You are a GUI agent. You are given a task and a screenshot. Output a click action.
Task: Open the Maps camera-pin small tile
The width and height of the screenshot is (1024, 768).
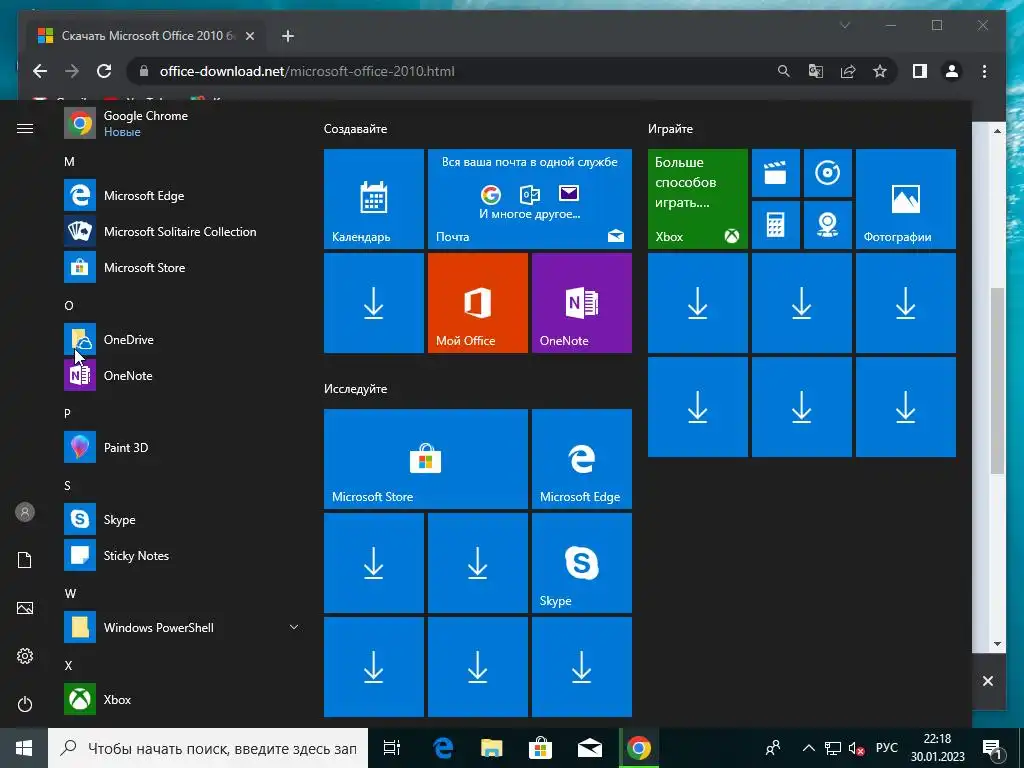(x=827, y=225)
